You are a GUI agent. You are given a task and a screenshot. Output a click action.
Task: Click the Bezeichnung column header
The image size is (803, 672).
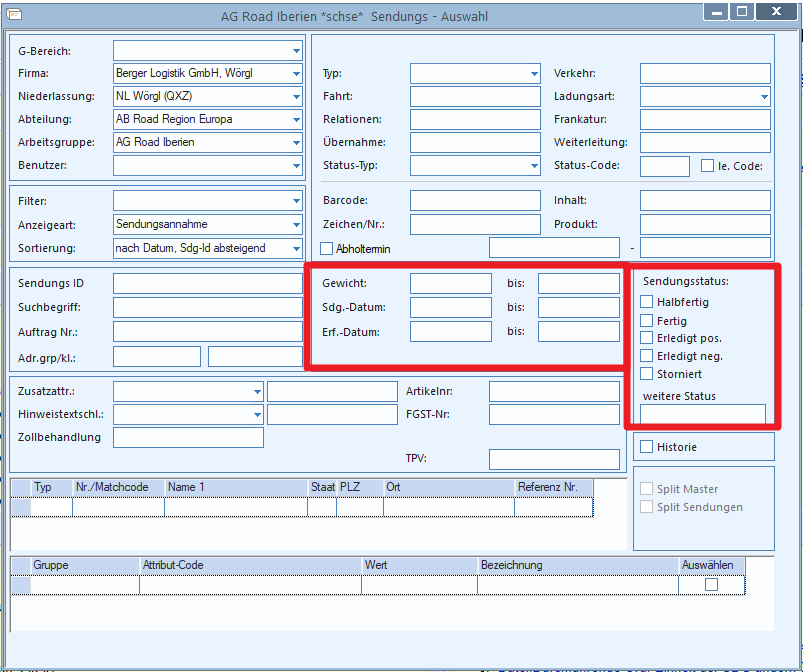(578, 565)
